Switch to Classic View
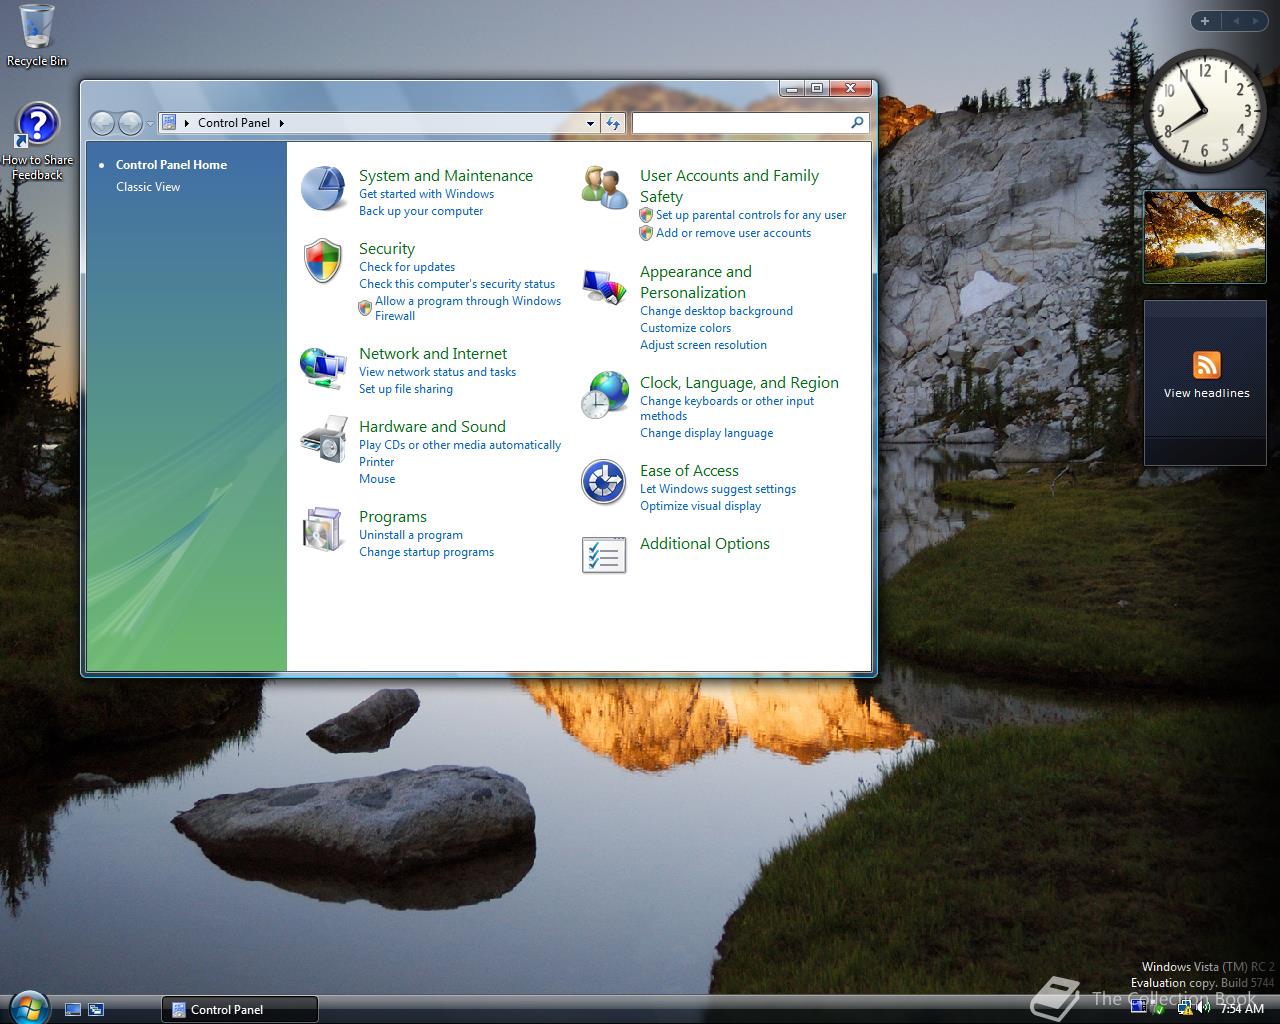 148,187
